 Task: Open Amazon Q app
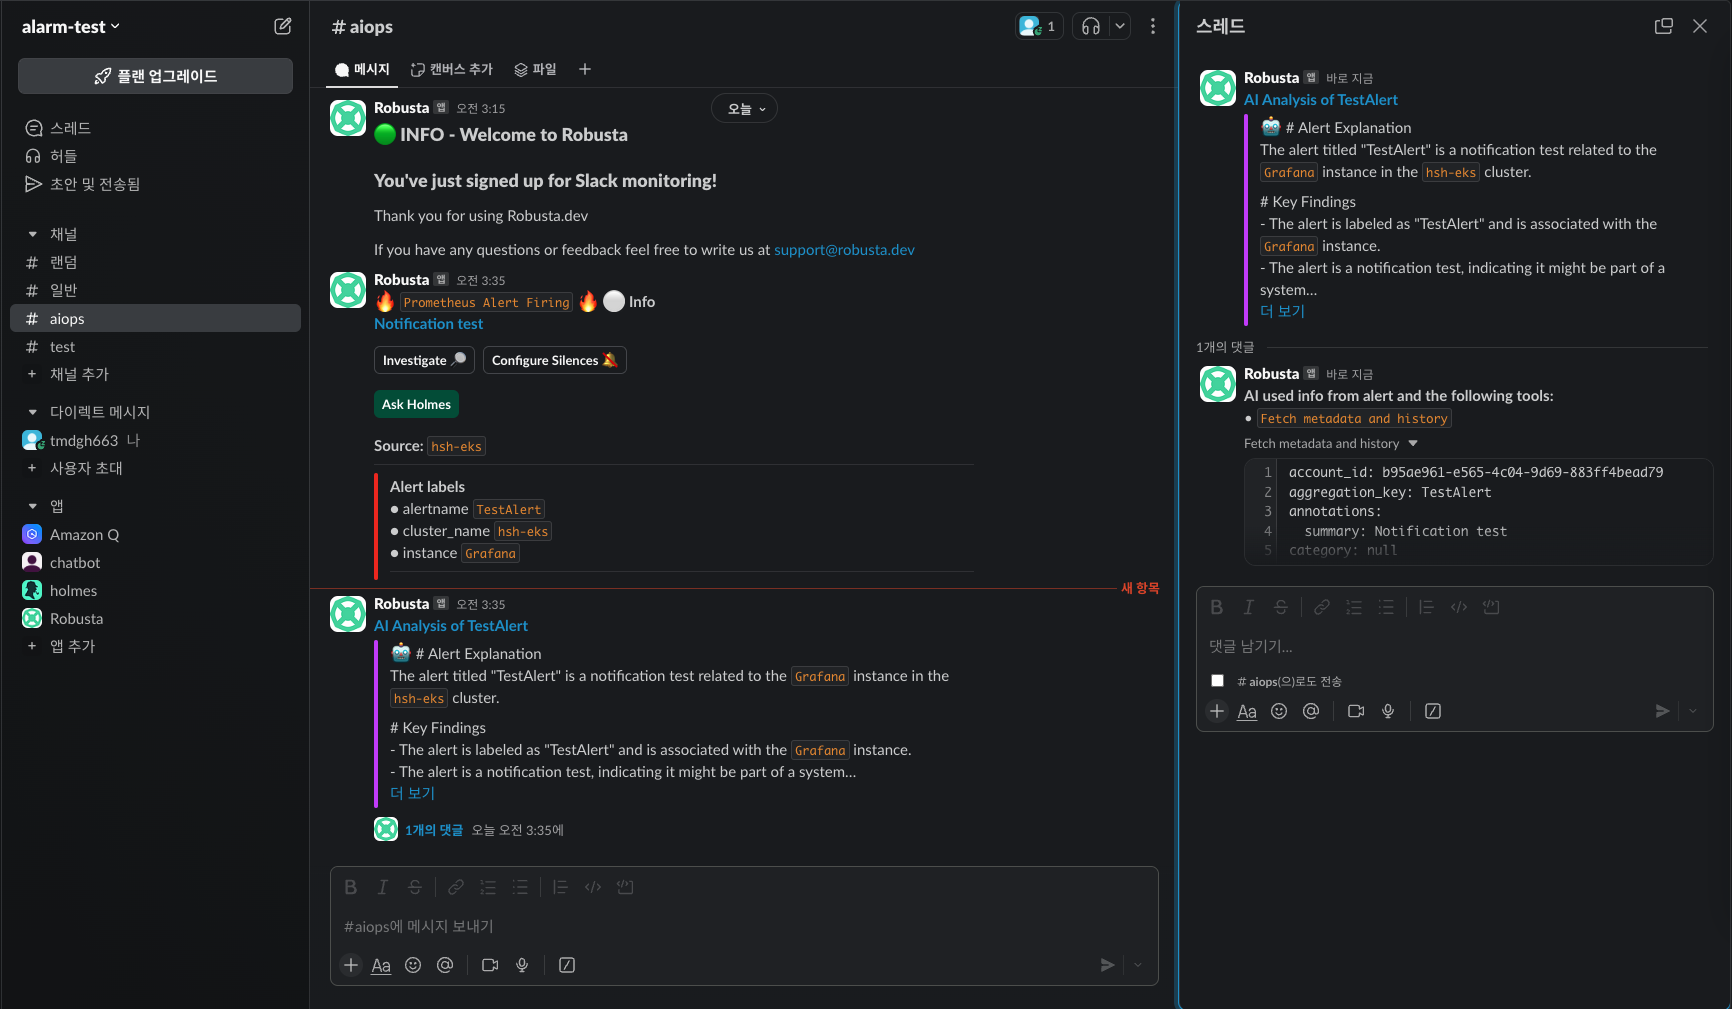(x=155, y=534)
